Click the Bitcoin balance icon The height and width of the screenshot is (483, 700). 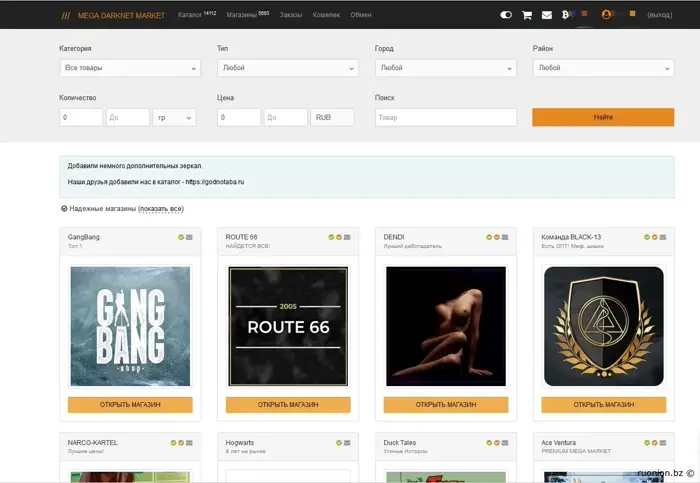click(565, 15)
